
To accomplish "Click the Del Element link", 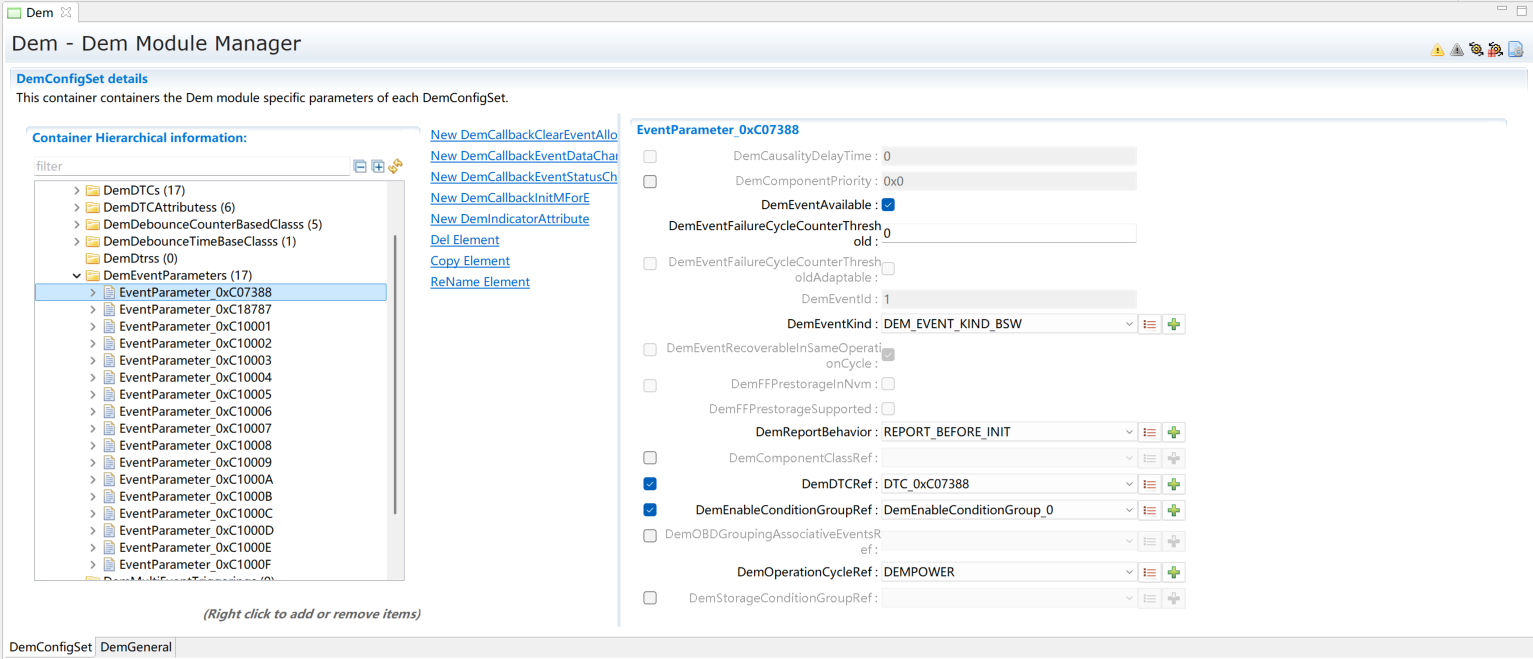I will point(465,240).
